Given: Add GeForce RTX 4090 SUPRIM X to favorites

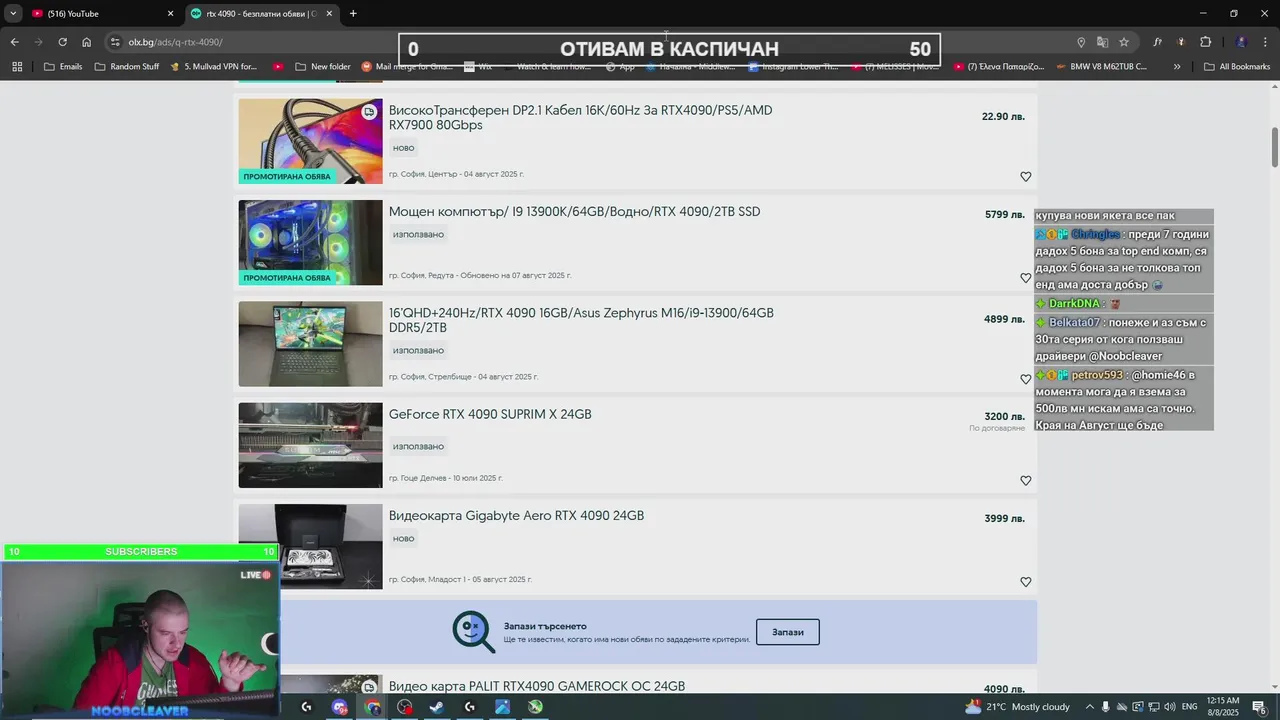Looking at the screenshot, I should point(1025,481).
